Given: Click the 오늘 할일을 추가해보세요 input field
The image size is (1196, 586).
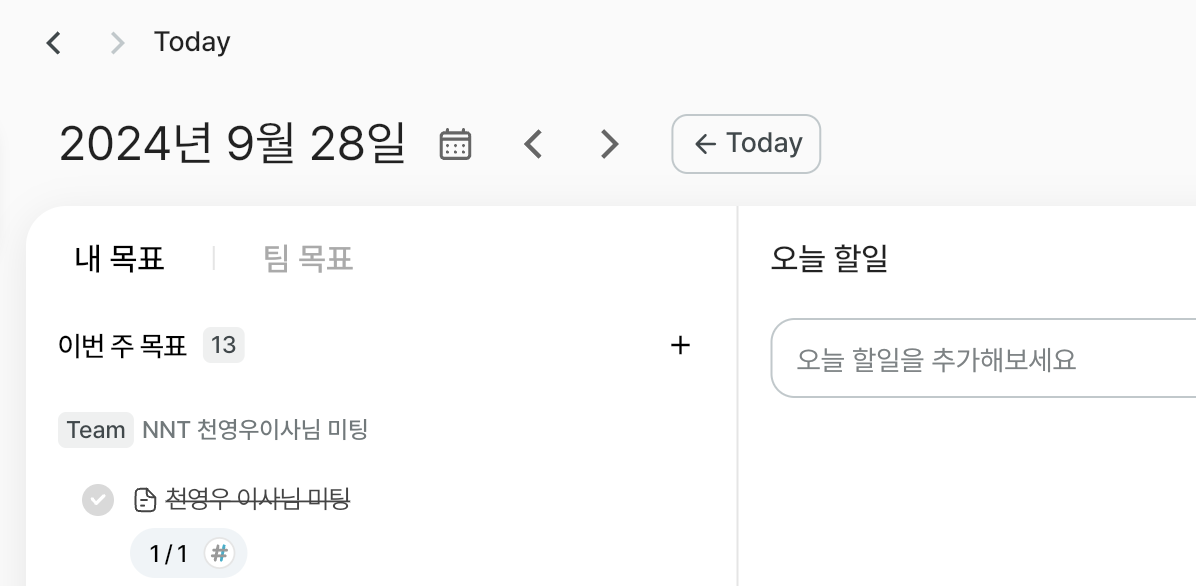Looking at the screenshot, I should click(983, 358).
